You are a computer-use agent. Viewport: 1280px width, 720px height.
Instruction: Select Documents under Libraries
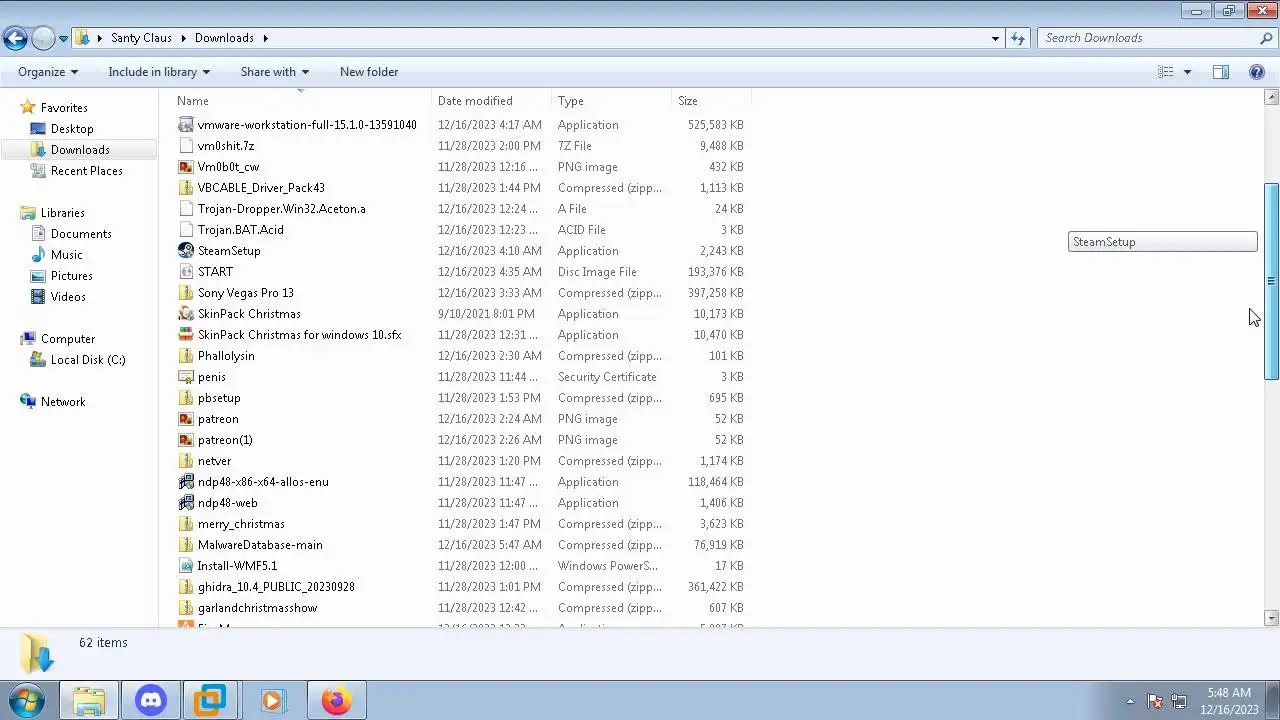click(x=81, y=234)
